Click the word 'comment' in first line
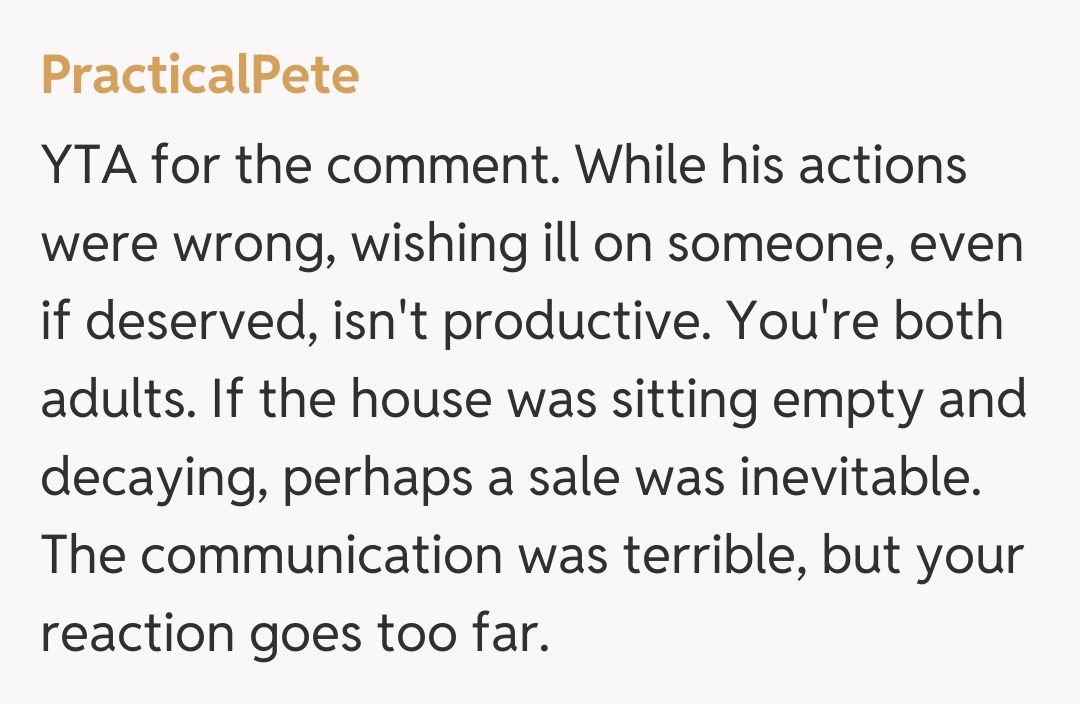1080x704 pixels. point(449,166)
